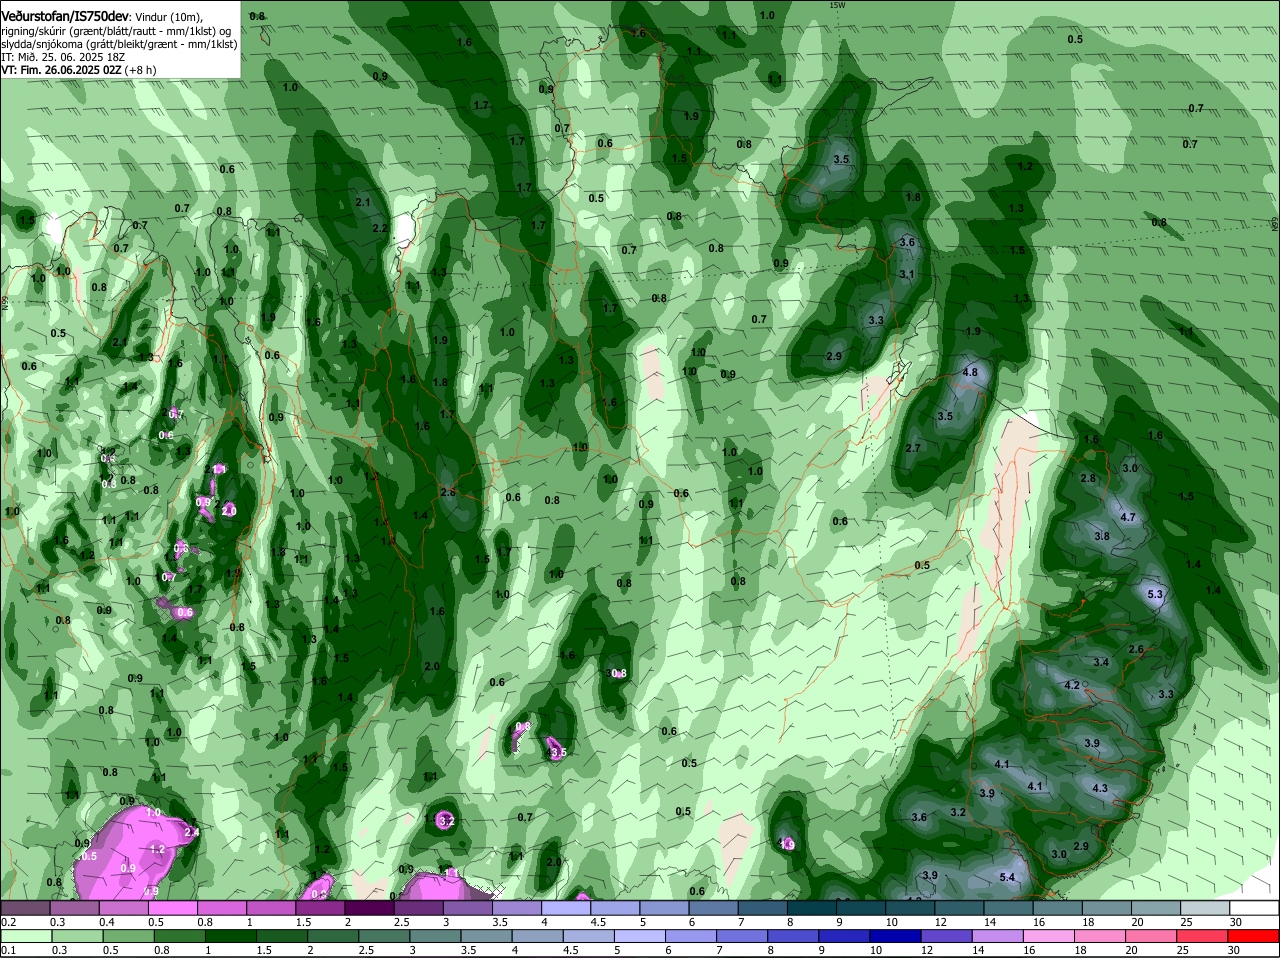
Task: Click the 'Veðurstofan/IS750dev' title text
Action: (65, 16)
